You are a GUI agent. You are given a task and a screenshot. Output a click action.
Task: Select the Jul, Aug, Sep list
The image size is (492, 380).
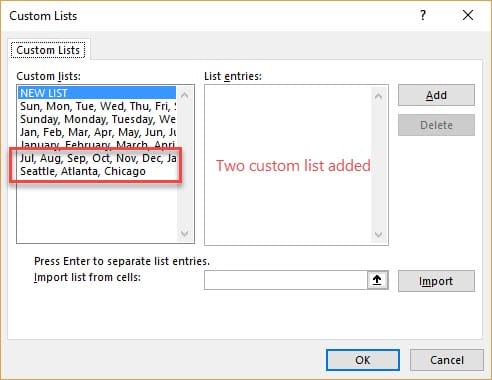(x=97, y=158)
